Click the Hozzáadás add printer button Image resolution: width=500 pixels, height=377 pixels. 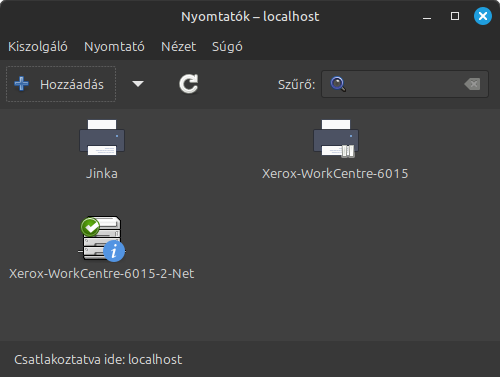[61, 84]
